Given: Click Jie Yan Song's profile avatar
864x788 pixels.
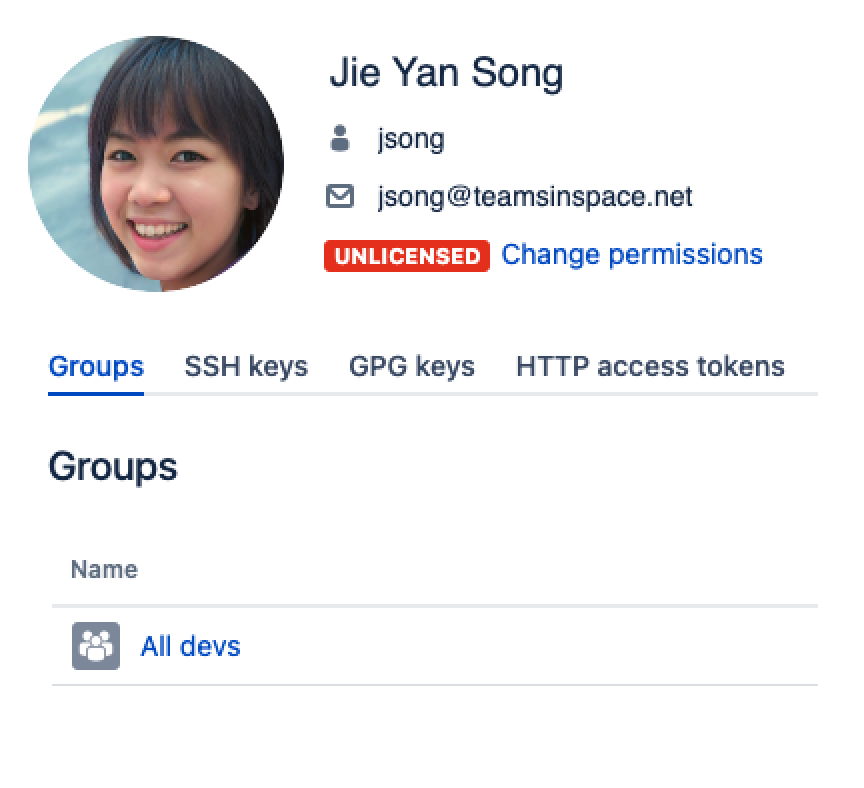Looking at the screenshot, I should point(156,164).
